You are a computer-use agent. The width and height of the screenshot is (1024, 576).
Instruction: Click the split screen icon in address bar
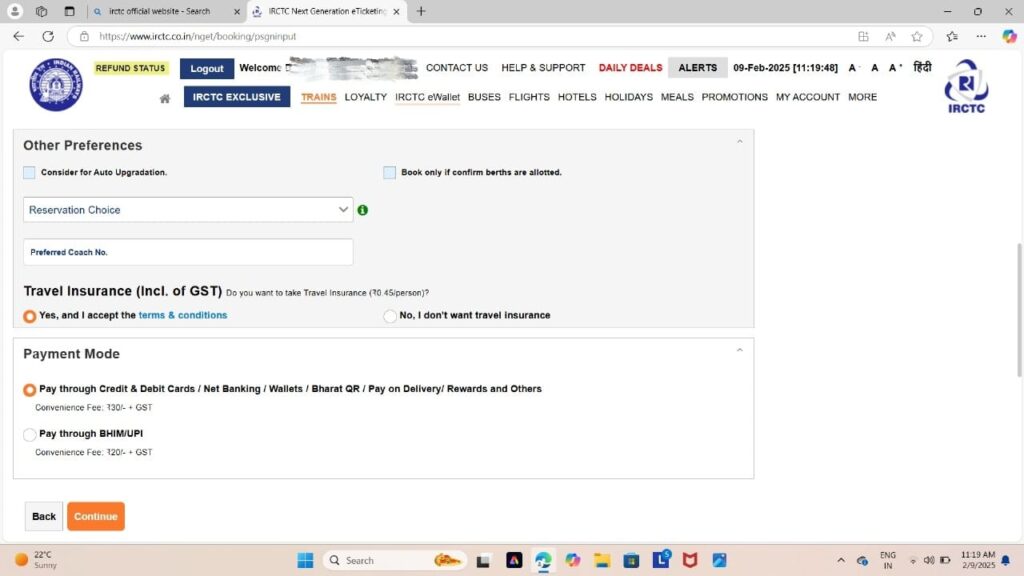coord(863,37)
